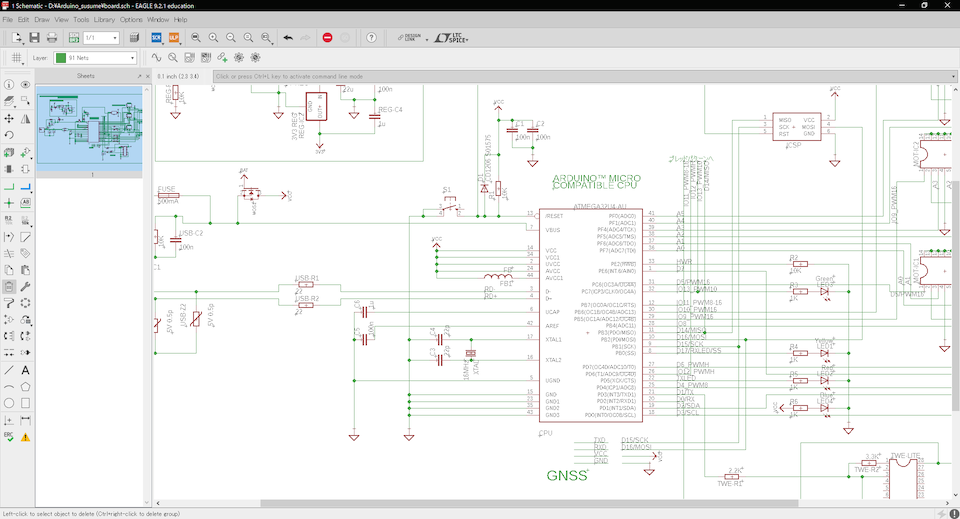Expand the Grid settings dropdown arrow
960x519 pixels.
point(23,62)
